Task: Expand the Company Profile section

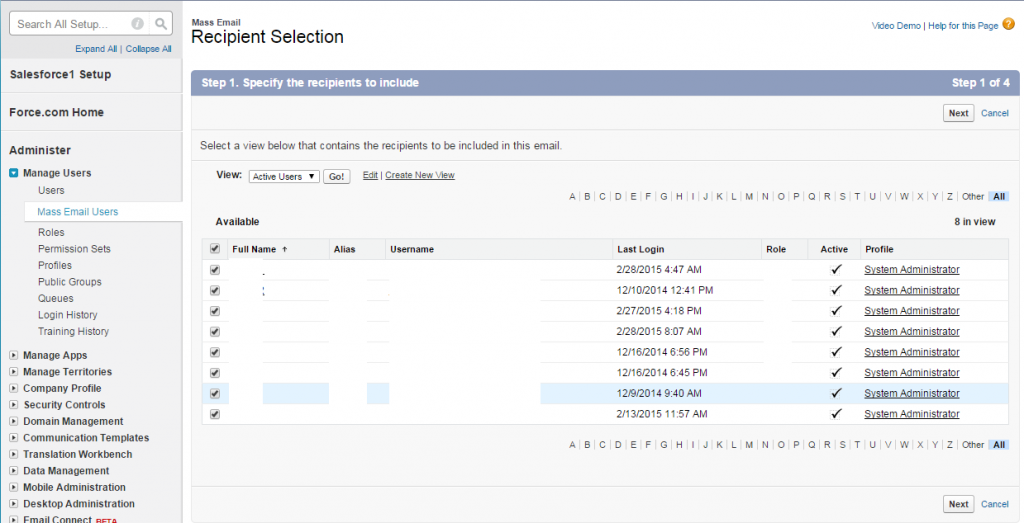Action: point(14,388)
